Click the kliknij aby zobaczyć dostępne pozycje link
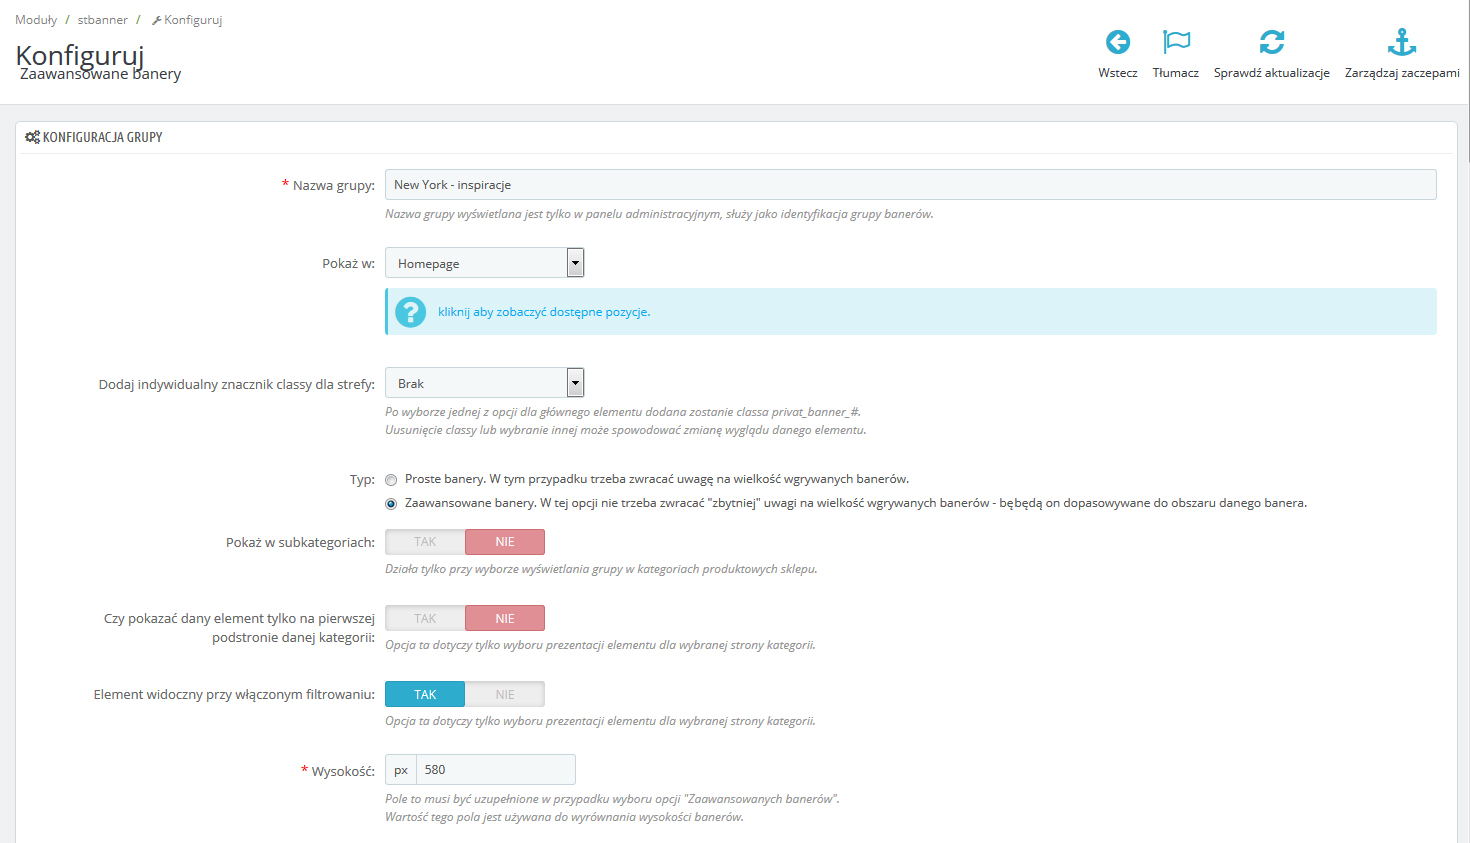 (544, 312)
